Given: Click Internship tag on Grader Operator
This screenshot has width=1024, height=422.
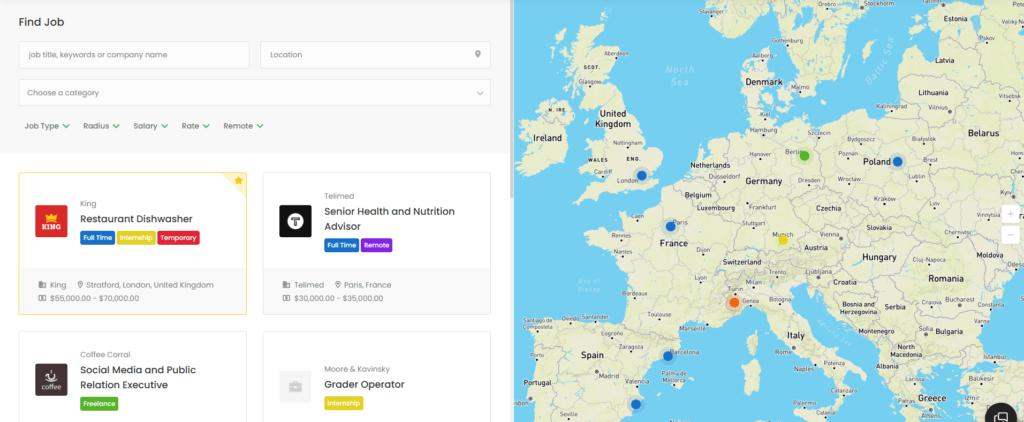Looking at the screenshot, I should point(344,404).
